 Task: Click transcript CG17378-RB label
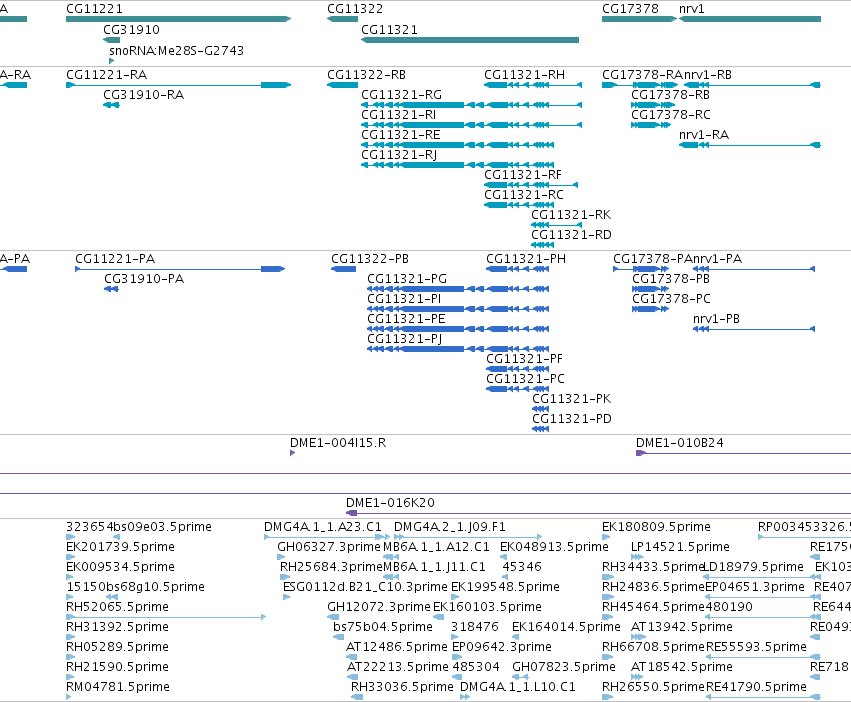(670, 95)
